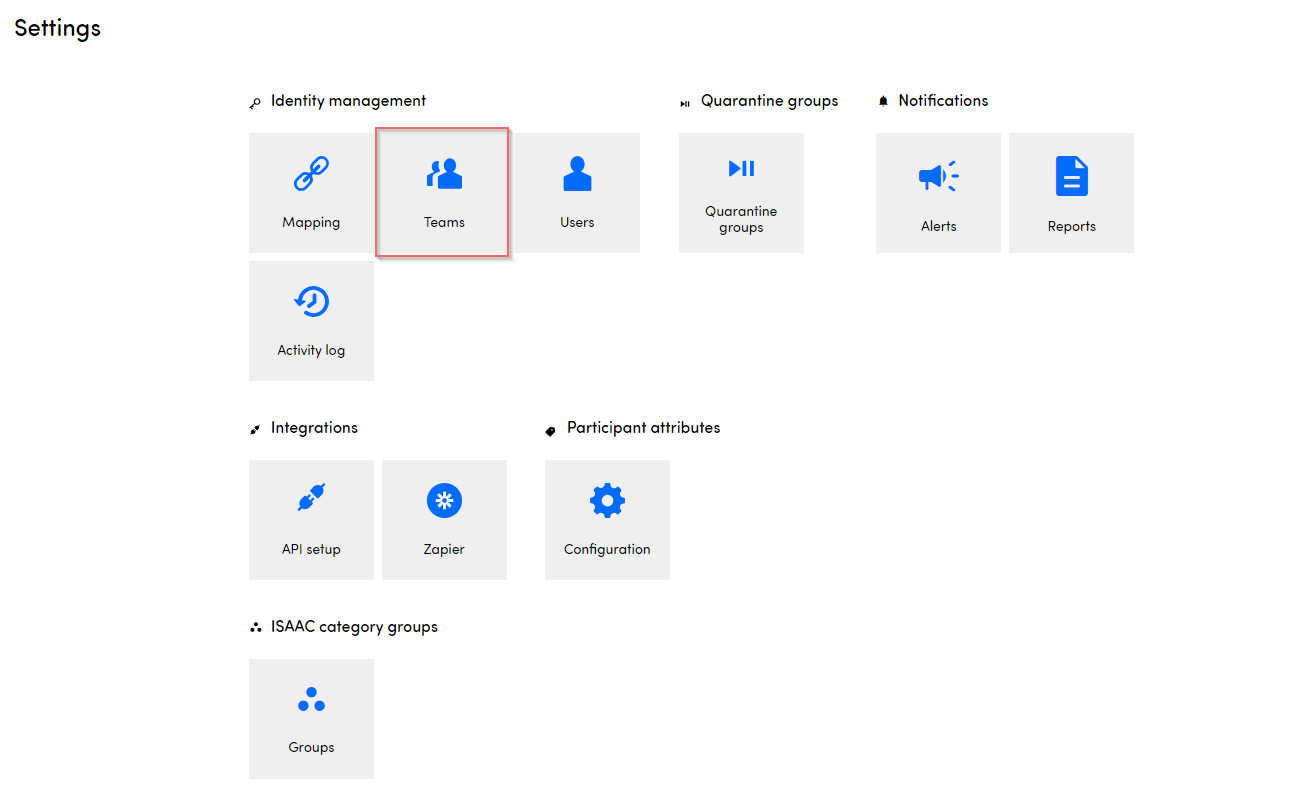Click the bell icon beside Notifications
This screenshot has height=798, width=1307.
[883, 102]
